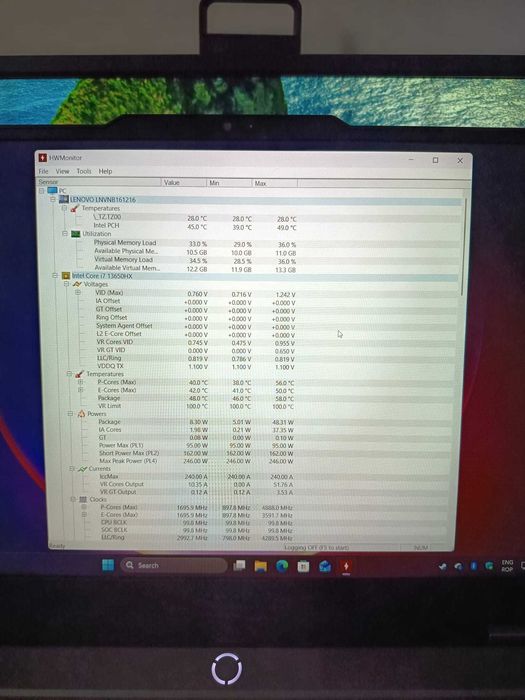Screen dimensions: 525x700
Task: Collapse the Voltages group
Action: click(67, 284)
